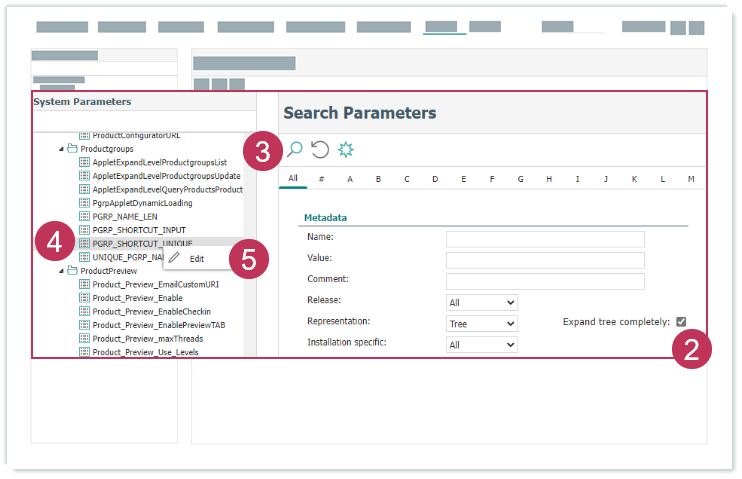The height and width of the screenshot is (479, 742).
Task: Click the Name input field
Action: [x=545, y=239]
